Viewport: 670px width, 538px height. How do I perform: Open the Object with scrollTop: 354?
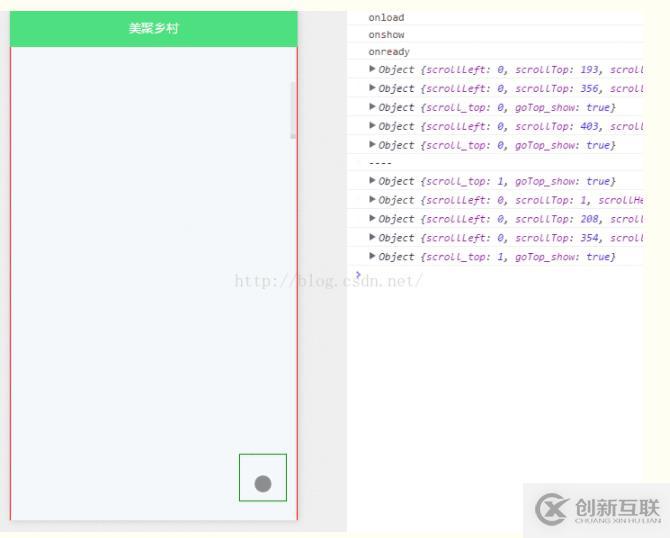[373, 237]
